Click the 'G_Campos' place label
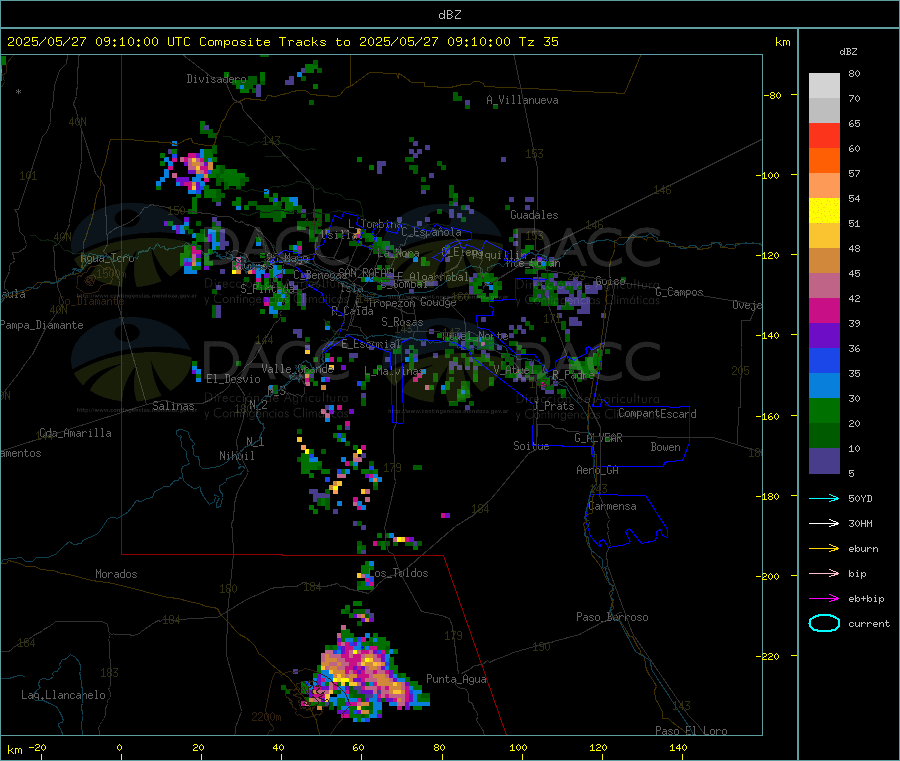Screen dimensions: 900x761 point(679,292)
